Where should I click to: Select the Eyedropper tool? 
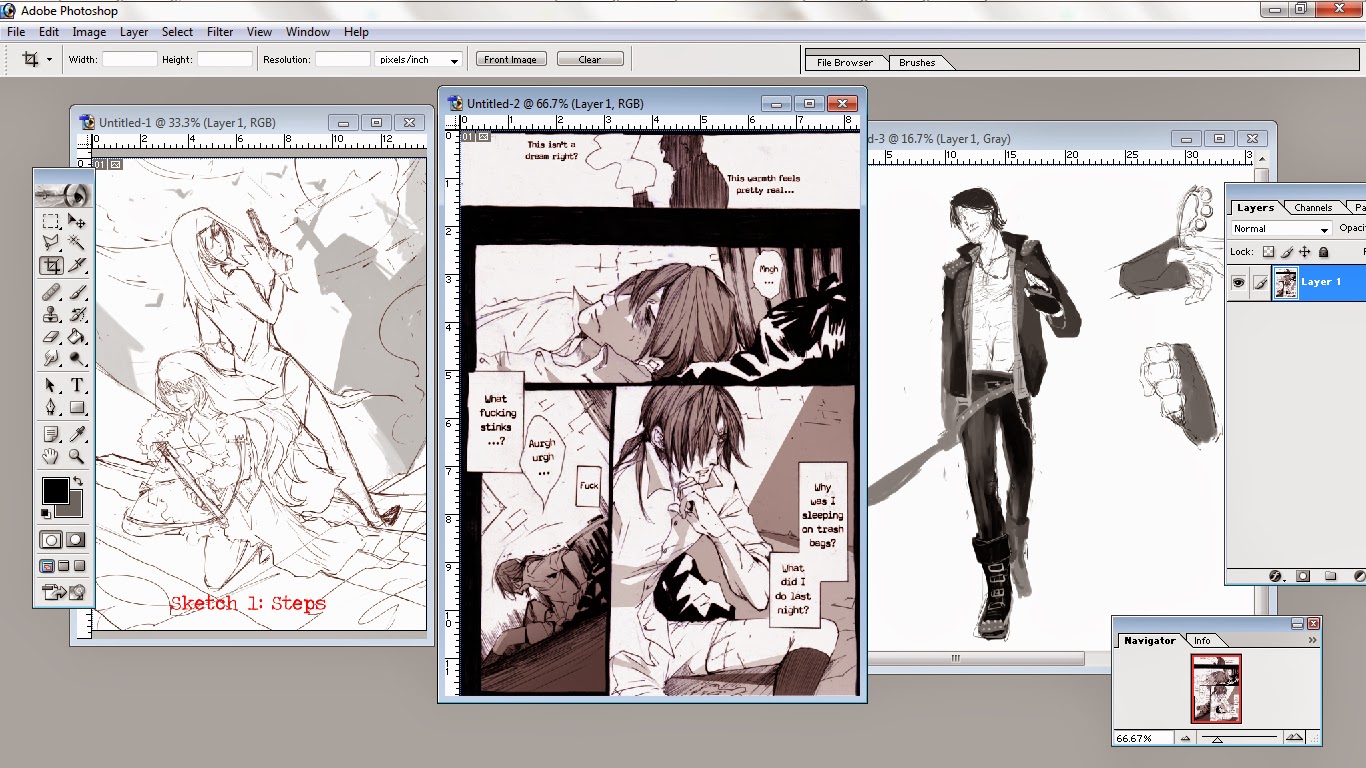pos(76,434)
